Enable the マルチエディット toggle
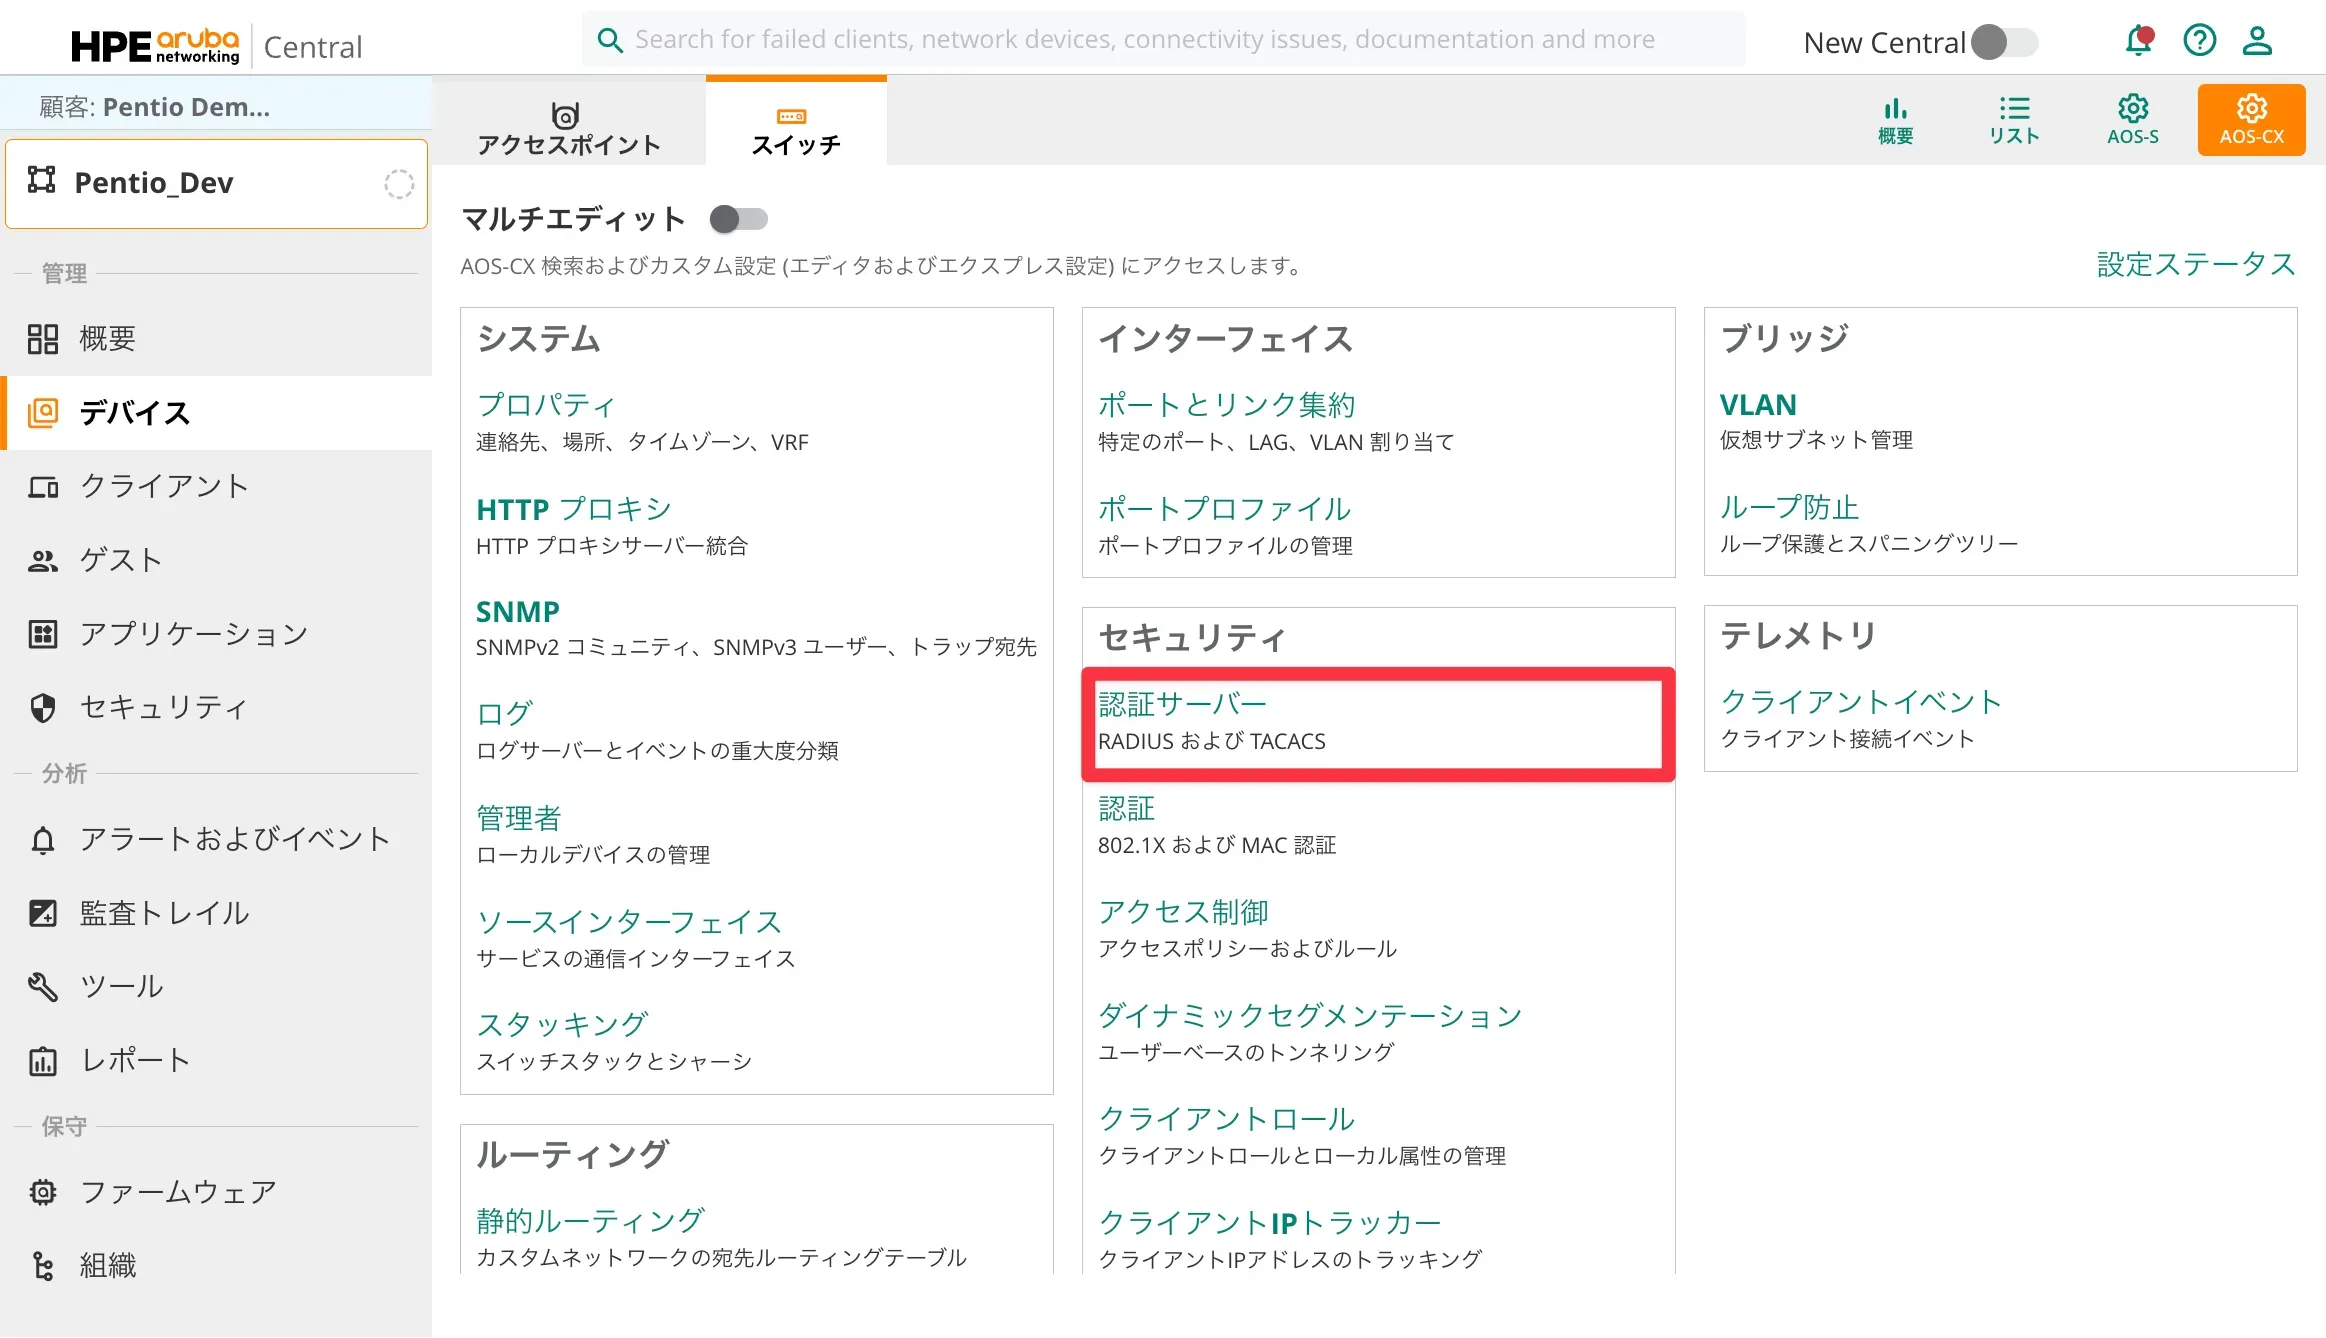Screen dimensions: 2326x1338 [738, 219]
